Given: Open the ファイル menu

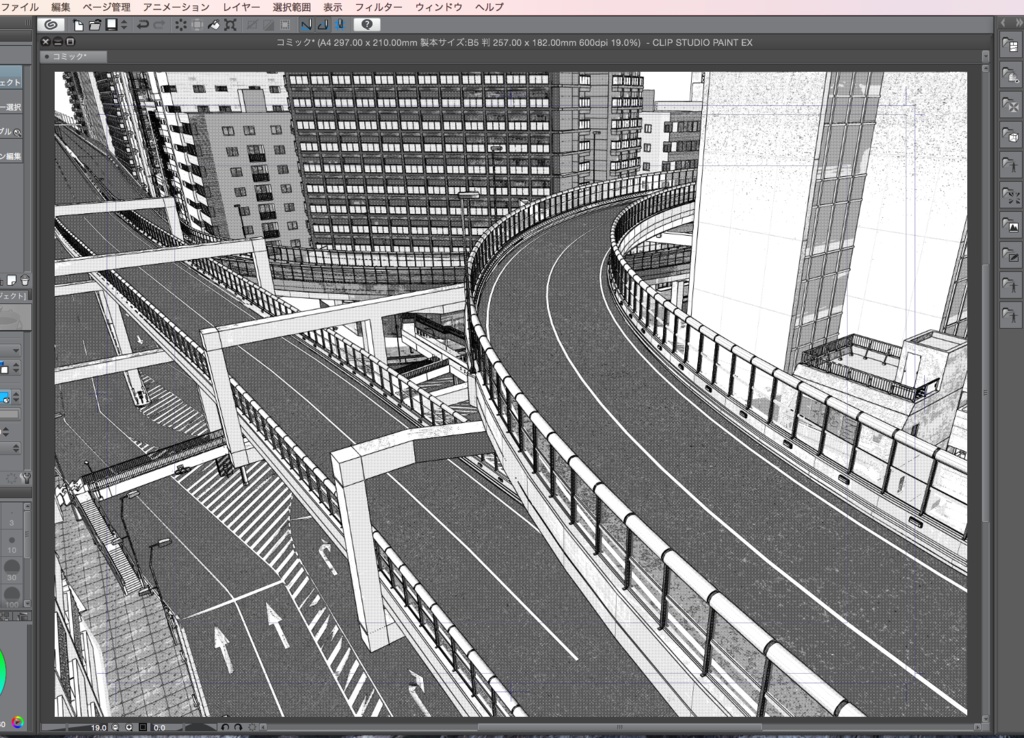Looking at the screenshot, I should coord(20,7).
